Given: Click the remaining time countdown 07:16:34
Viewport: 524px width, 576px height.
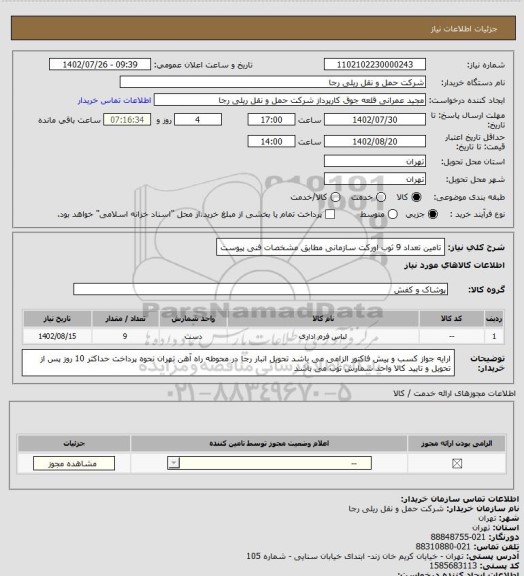Looking at the screenshot, I should [127, 120].
